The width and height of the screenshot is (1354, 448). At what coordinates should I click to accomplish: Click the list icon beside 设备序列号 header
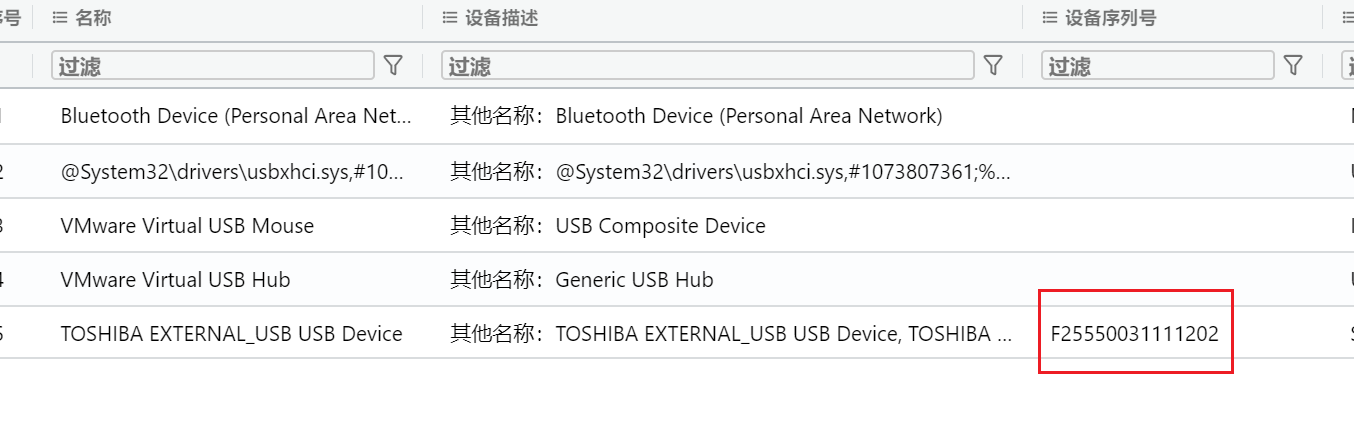click(x=1050, y=18)
